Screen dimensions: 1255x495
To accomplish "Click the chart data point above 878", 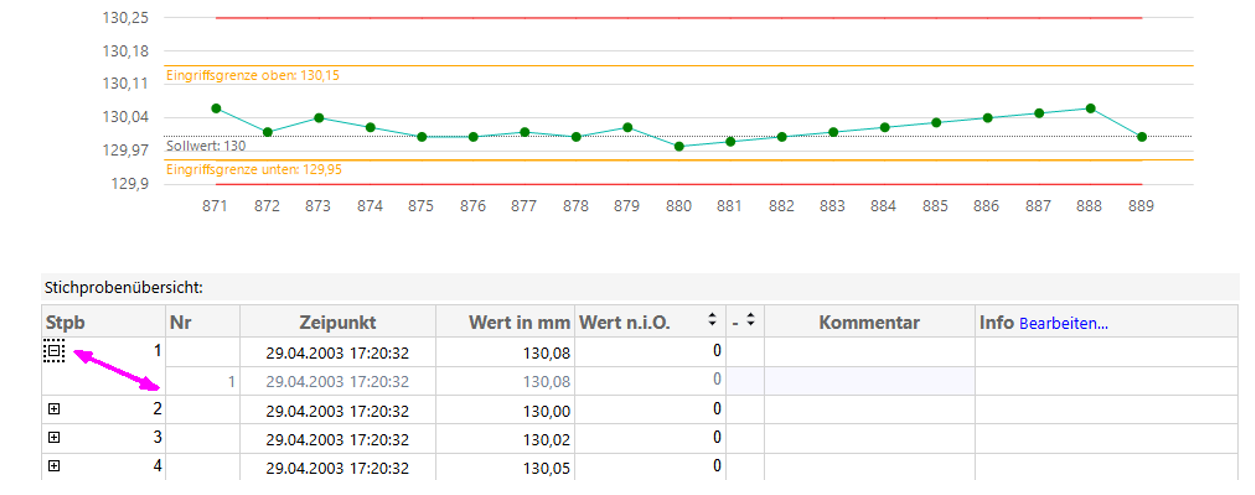I will click(x=576, y=137).
